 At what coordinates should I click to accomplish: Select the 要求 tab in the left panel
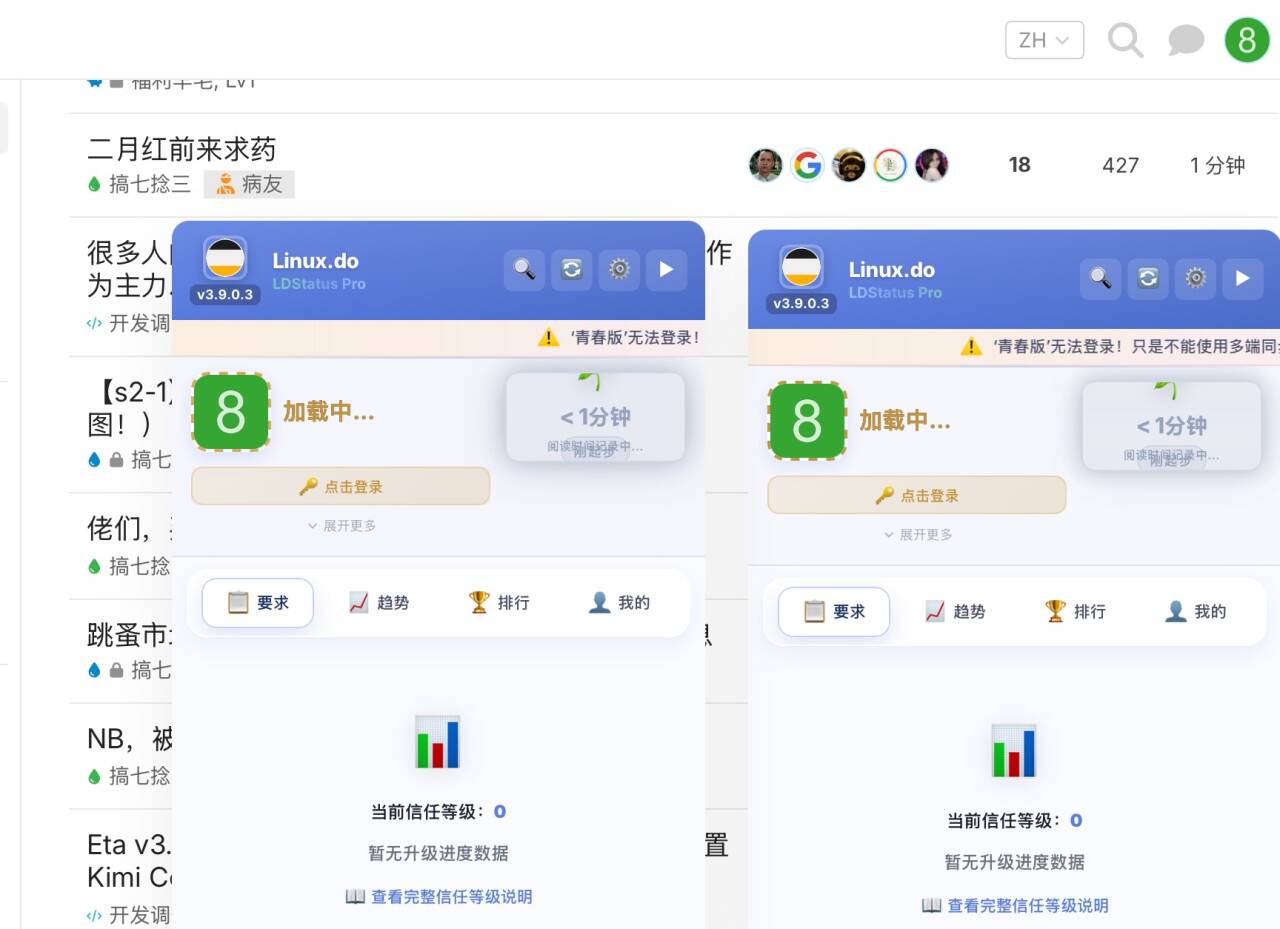click(258, 603)
